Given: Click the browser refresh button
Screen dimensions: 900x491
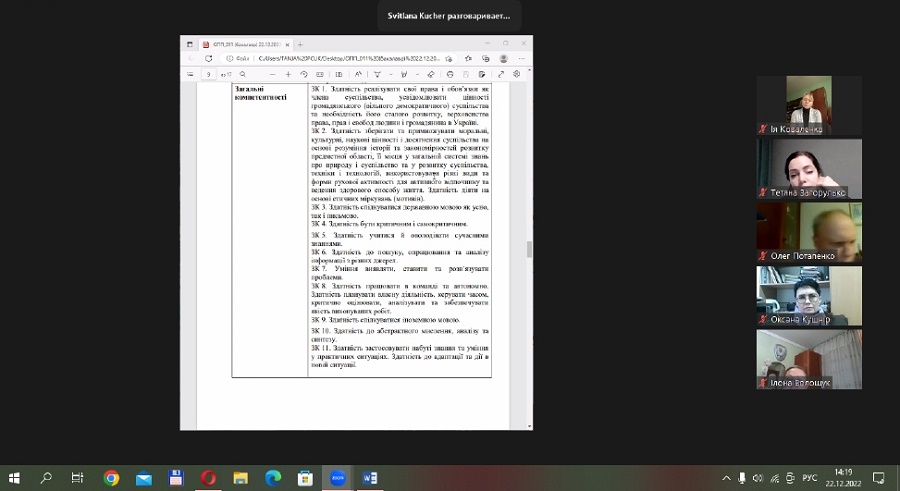Looking at the screenshot, I should click(x=208, y=58).
